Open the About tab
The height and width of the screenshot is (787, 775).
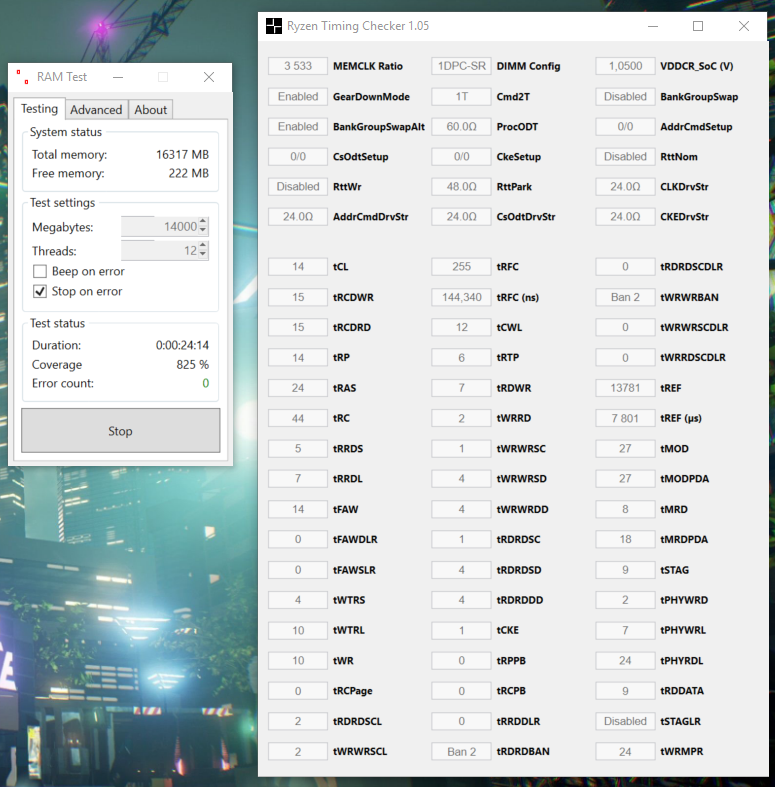pos(151,110)
